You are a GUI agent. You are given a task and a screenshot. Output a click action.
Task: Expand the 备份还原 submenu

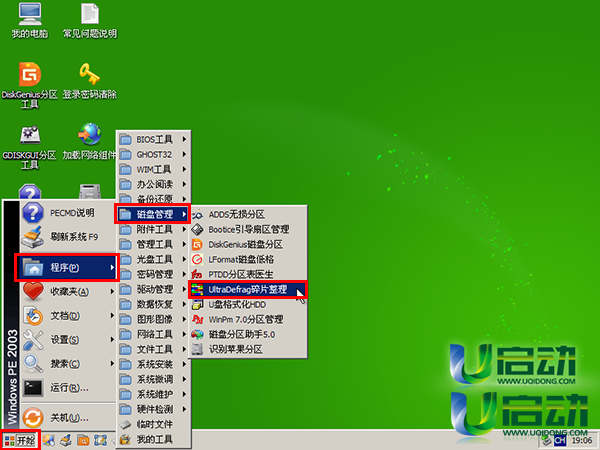pyautogui.click(x=153, y=199)
